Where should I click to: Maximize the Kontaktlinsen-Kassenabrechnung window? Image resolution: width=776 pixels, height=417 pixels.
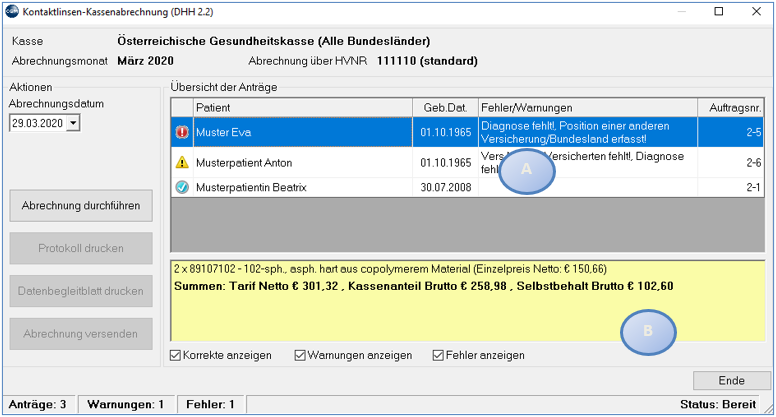(x=719, y=11)
